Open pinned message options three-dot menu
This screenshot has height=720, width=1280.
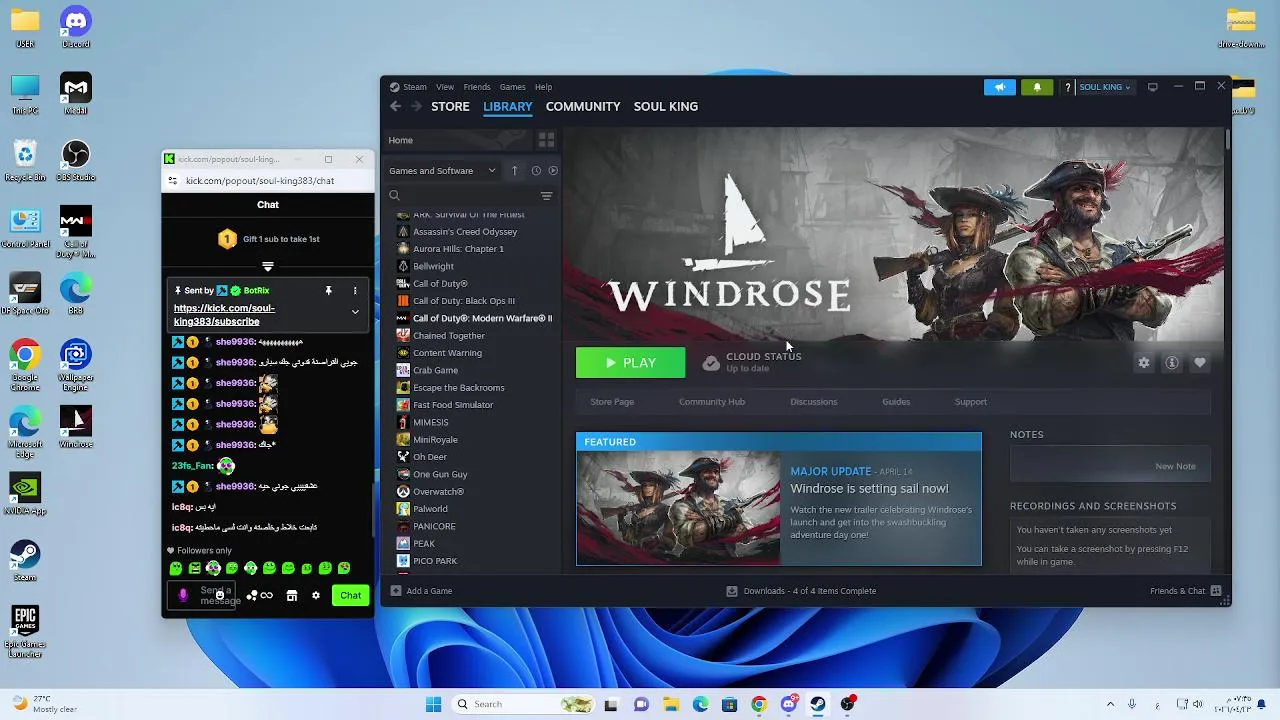355,291
